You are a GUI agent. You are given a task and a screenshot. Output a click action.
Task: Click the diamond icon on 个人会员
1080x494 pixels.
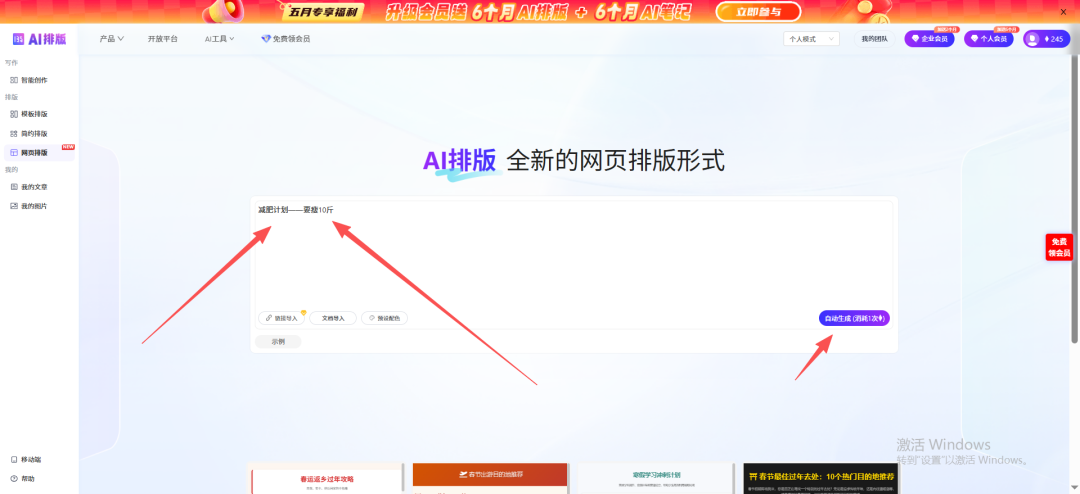[x=975, y=39]
